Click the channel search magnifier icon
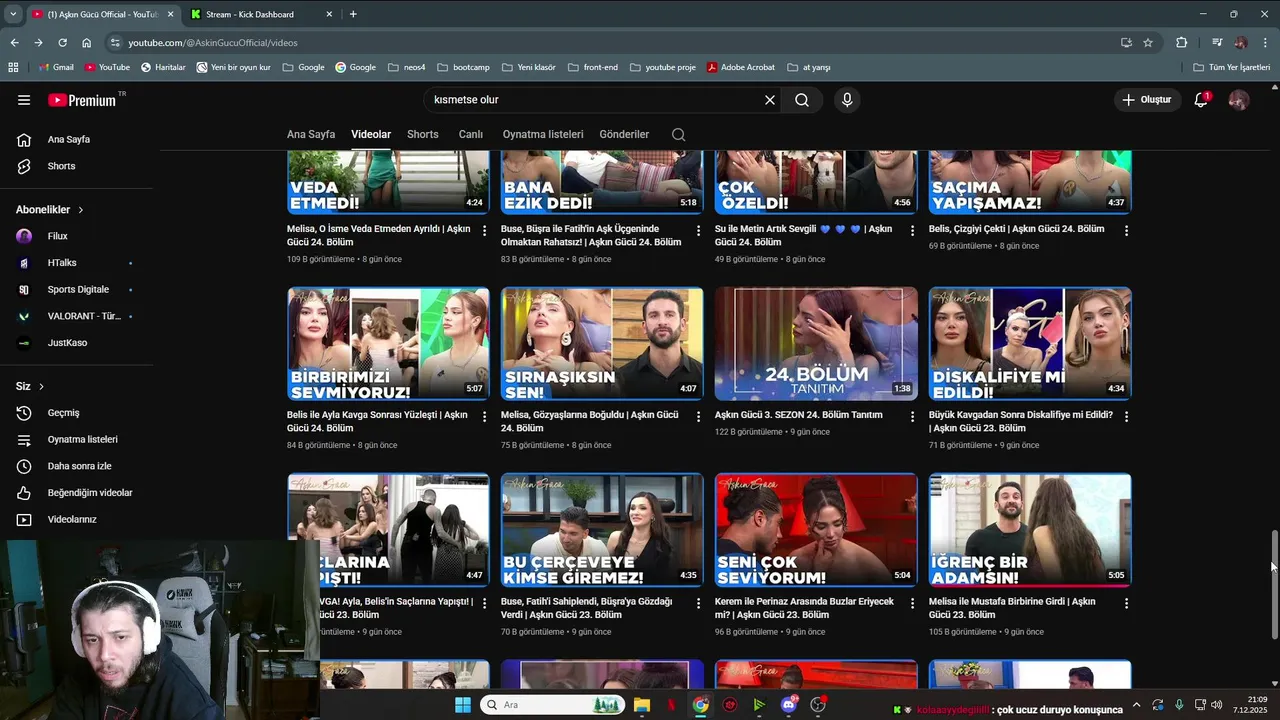The height and width of the screenshot is (720, 1280). [679, 134]
